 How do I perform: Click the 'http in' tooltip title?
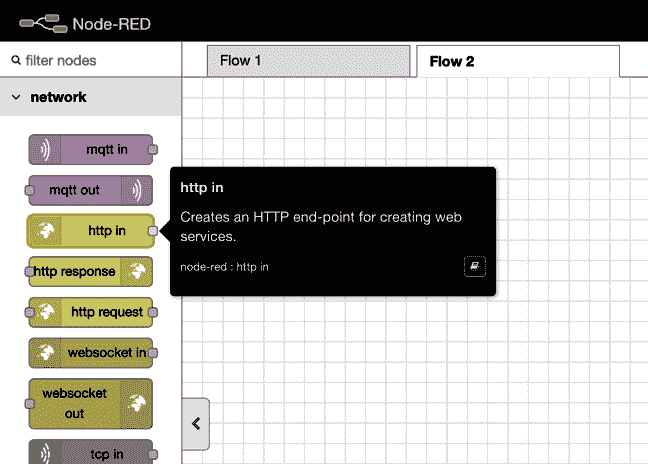coord(202,188)
